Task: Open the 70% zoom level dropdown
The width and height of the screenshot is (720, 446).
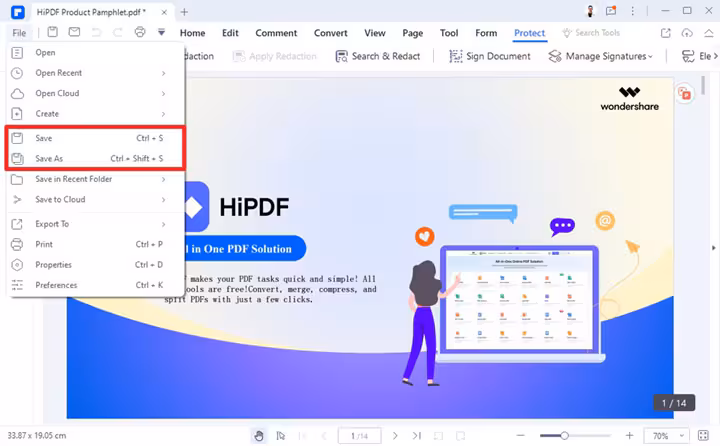Action: pyautogui.click(x=665, y=435)
